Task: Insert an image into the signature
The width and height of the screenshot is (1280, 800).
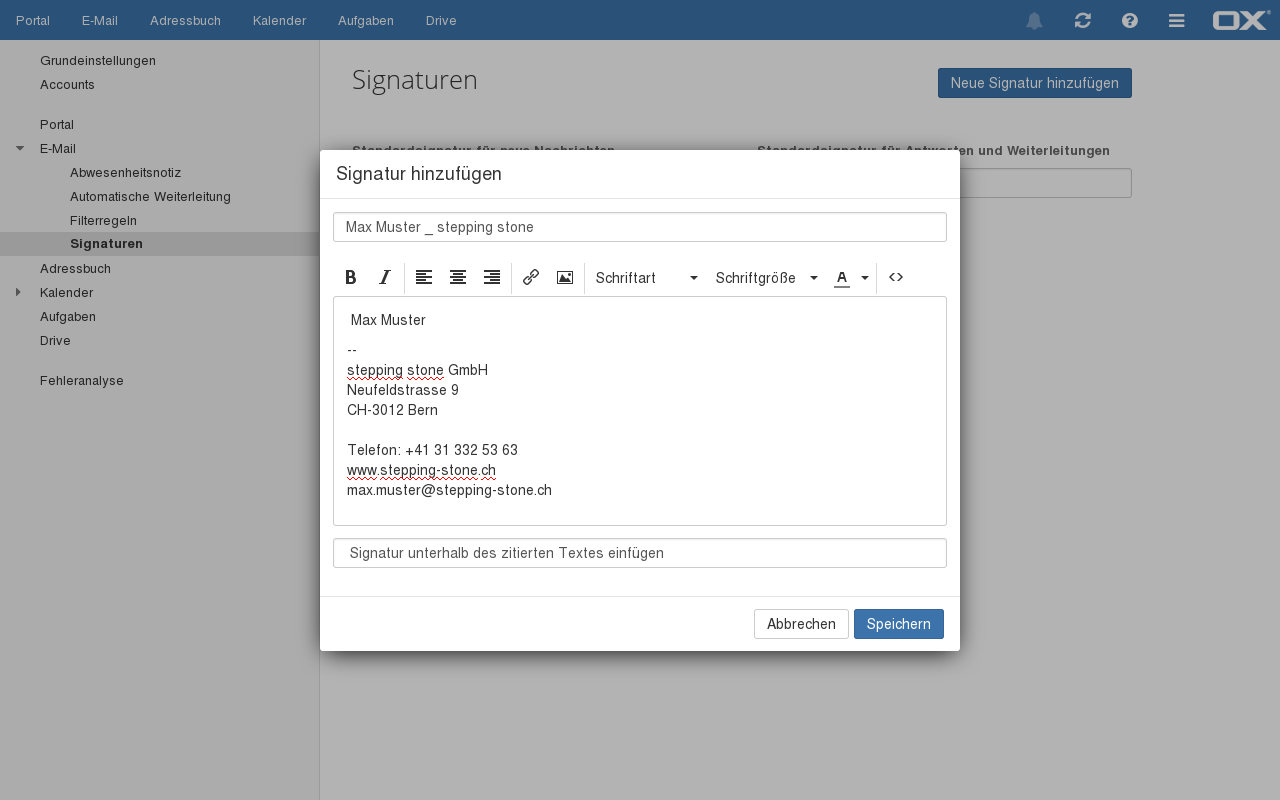Action: (565, 278)
